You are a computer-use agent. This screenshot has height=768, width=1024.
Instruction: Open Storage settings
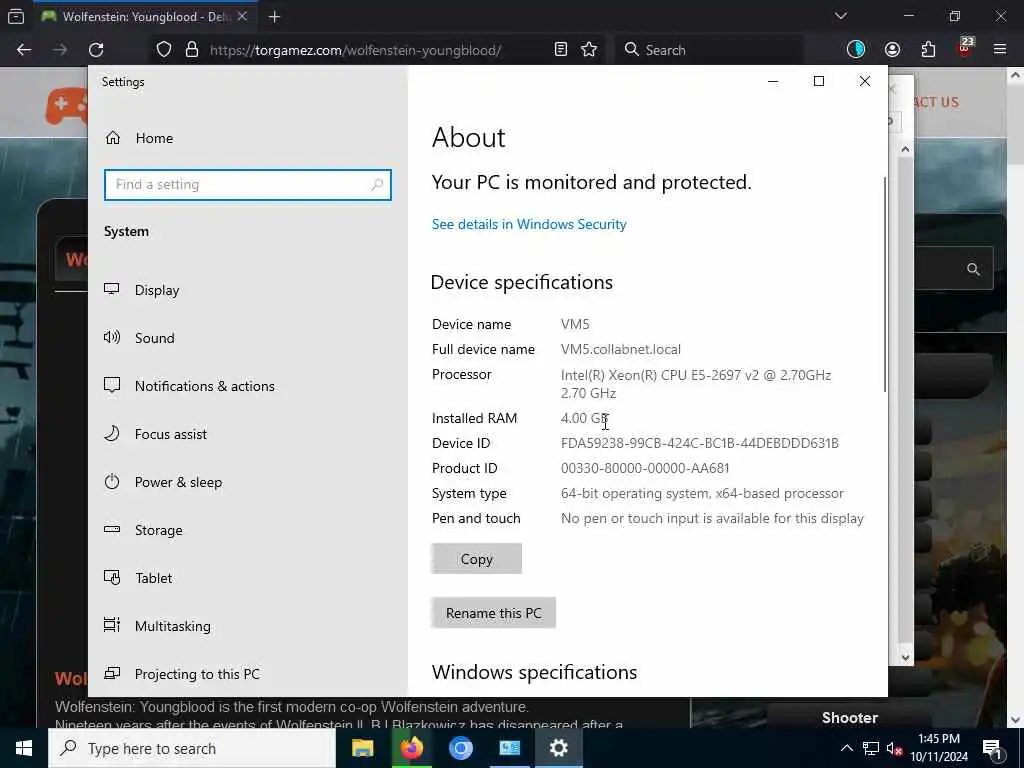coord(143,530)
